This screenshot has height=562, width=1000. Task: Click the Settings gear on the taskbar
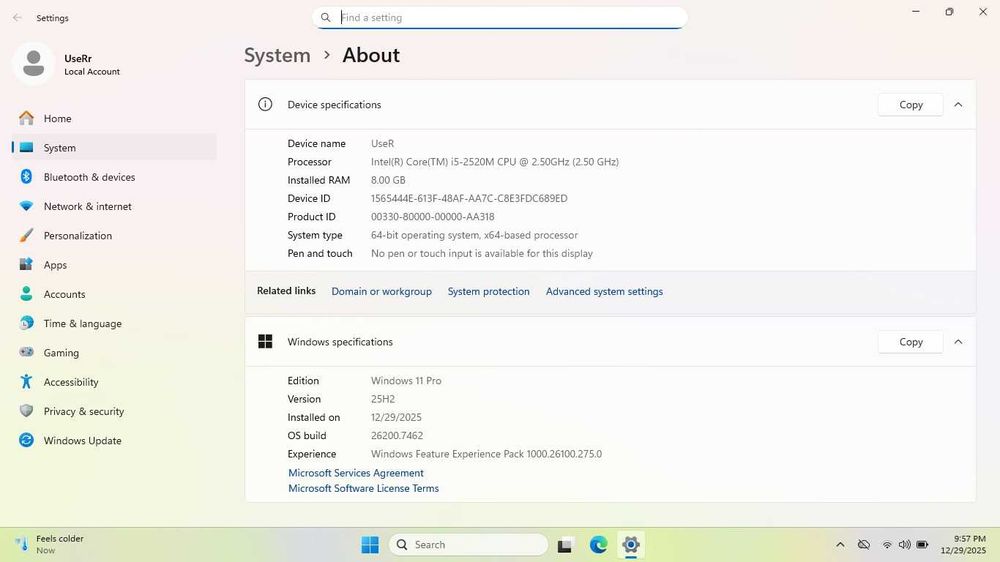tap(631, 544)
